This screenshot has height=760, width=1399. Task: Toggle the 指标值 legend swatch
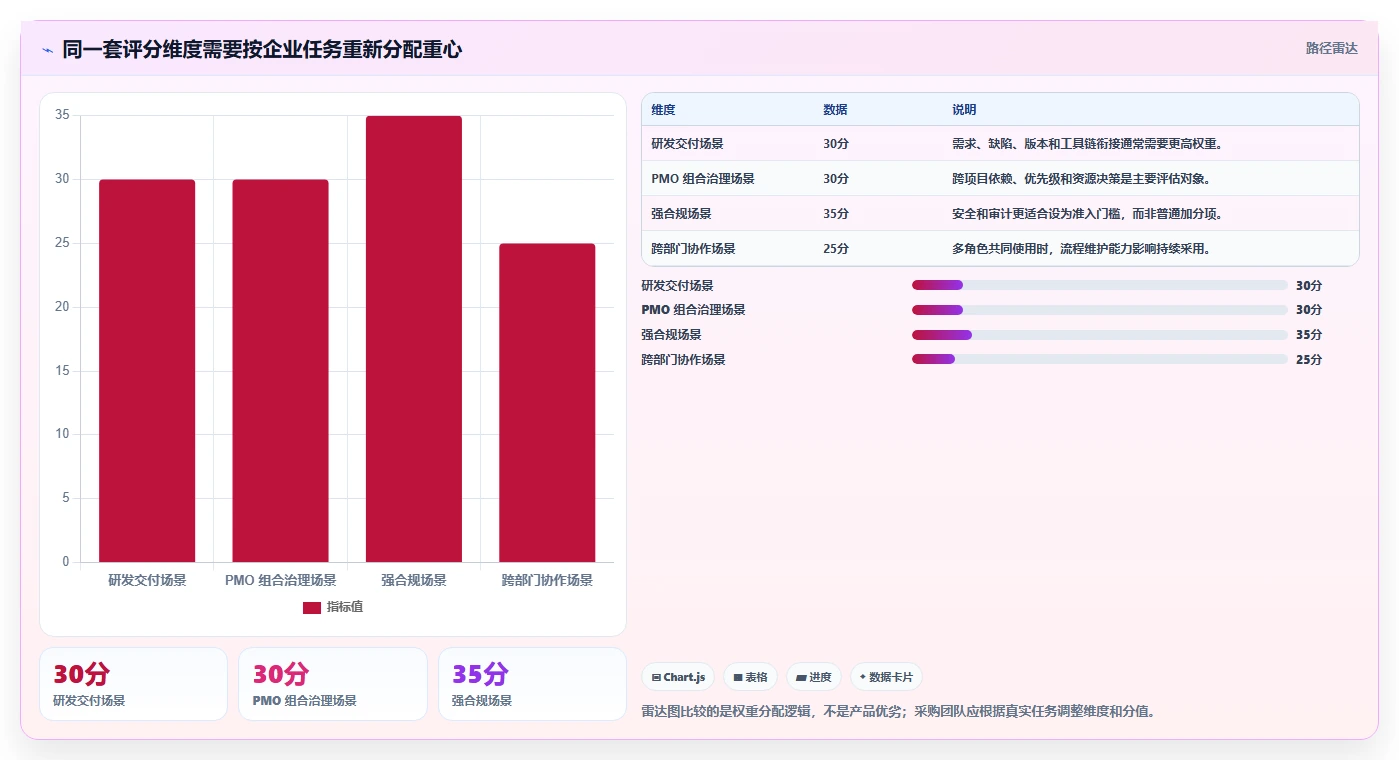point(312,607)
